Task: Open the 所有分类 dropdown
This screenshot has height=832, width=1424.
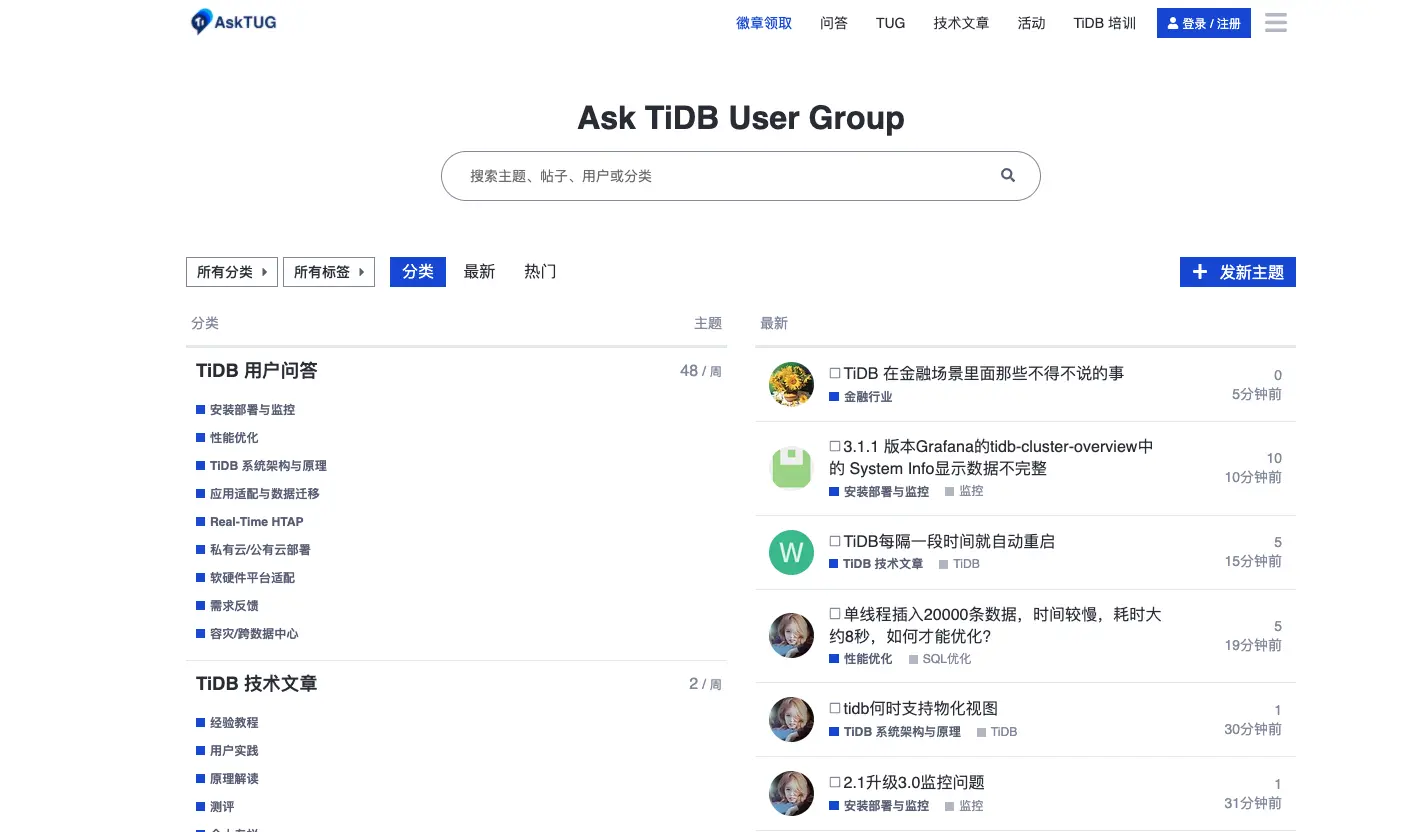Action: 231,271
